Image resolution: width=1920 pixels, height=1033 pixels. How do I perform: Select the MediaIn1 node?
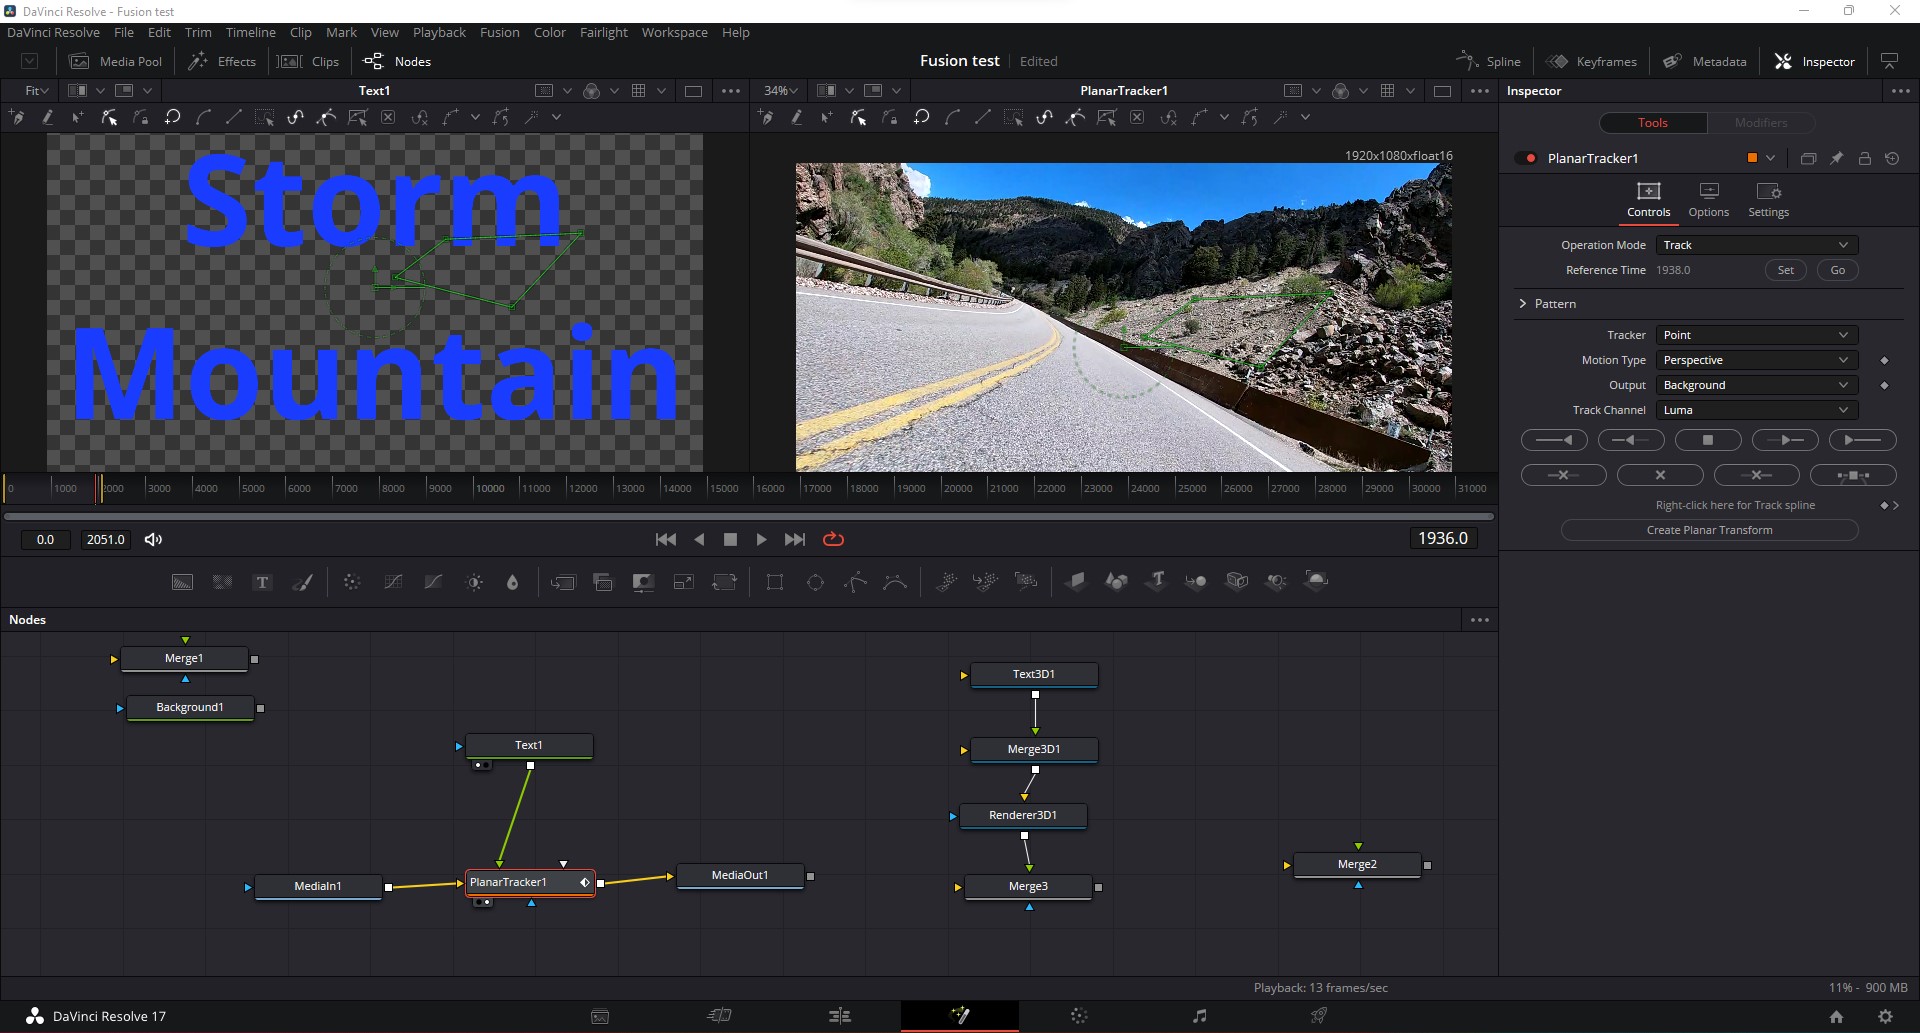tap(318, 886)
